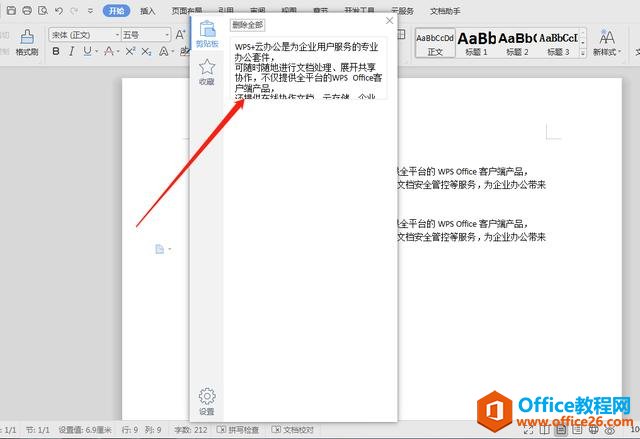Click the Save icon in quick access toolbar

(11, 10)
